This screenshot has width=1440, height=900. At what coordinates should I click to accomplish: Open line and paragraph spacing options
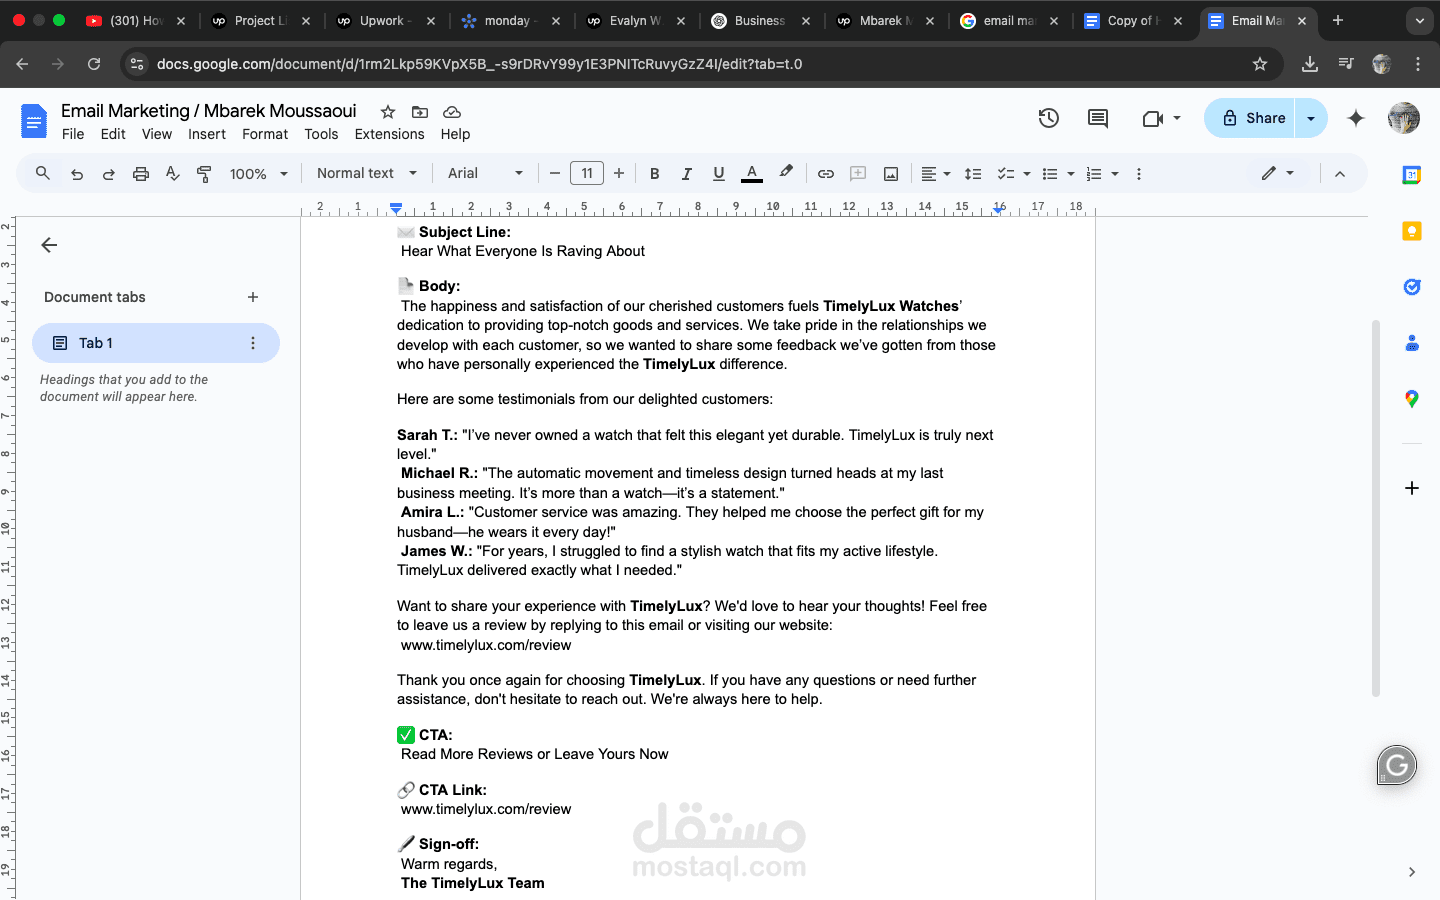(x=973, y=174)
